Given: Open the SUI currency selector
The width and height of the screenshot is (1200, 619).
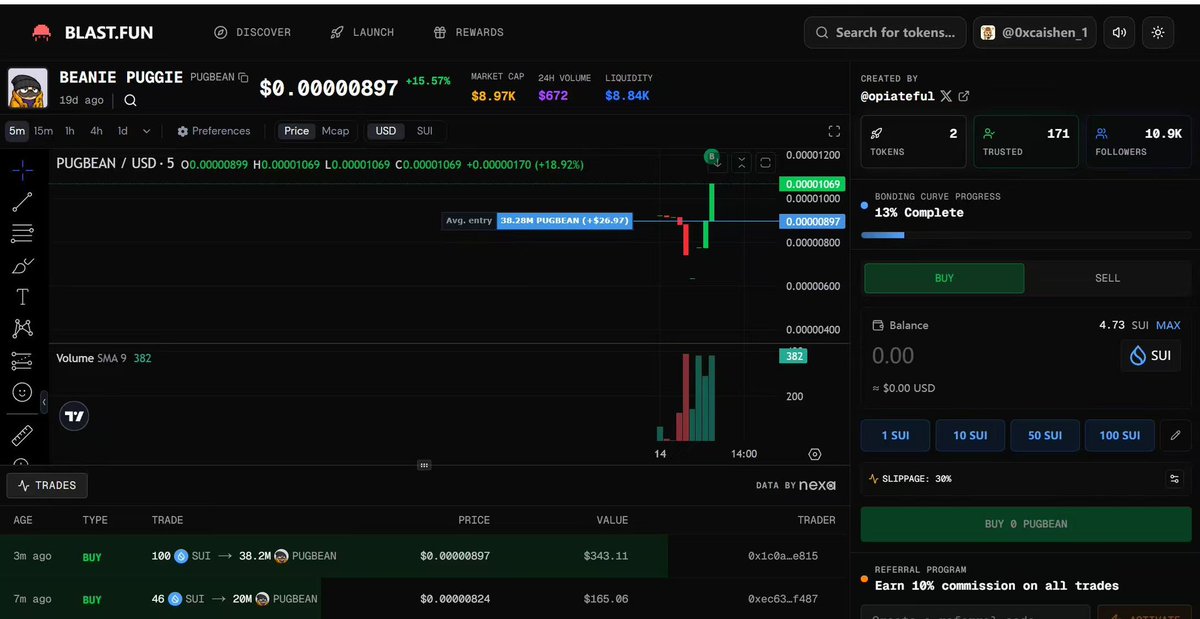Looking at the screenshot, I should pyautogui.click(x=1150, y=356).
